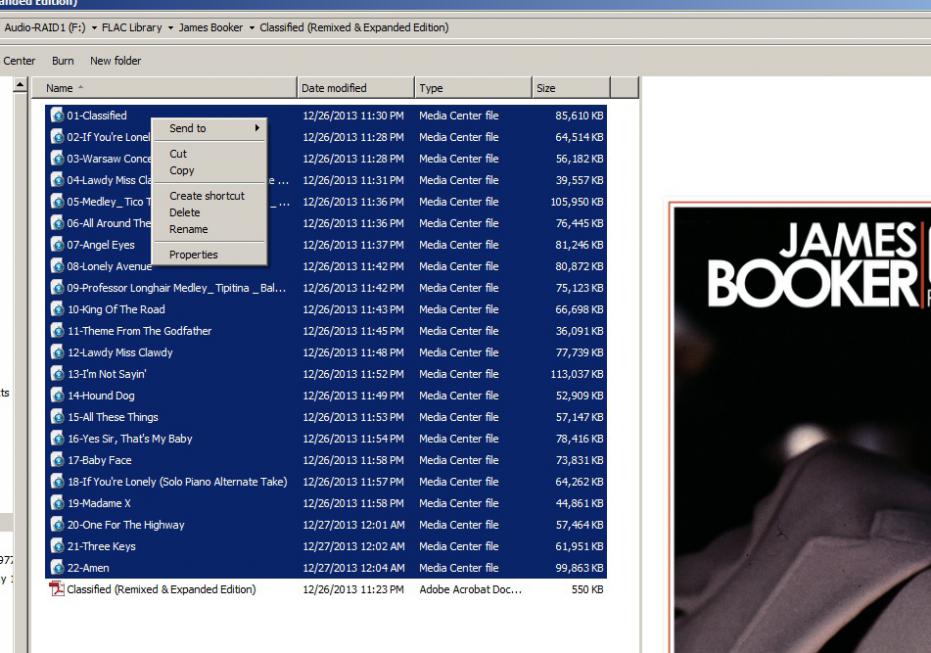Image resolution: width=931 pixels, height=653 pixels.
Task: Choose Properties from the context menu
Action: coord(193,255)
